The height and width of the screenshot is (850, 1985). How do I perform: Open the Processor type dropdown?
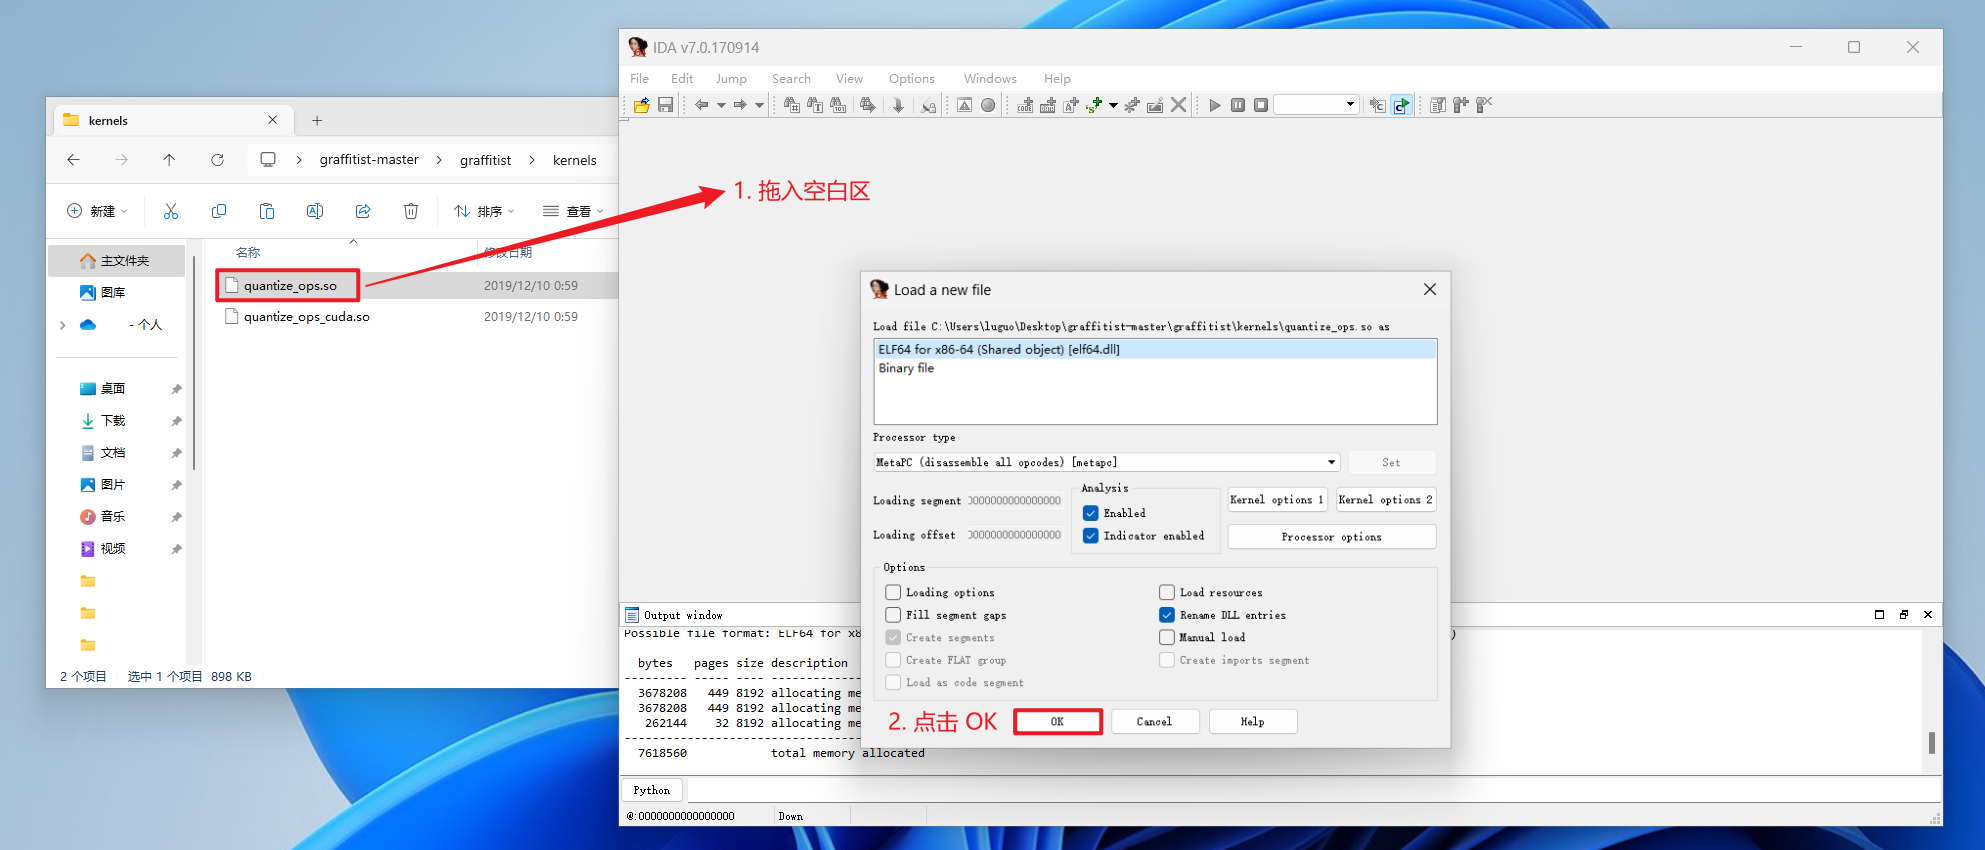pyautogui.click(x=1107, y=462)
